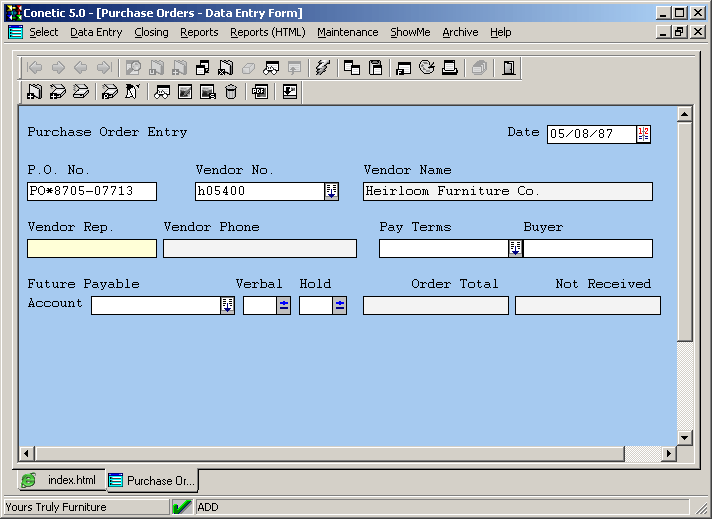Click the trash can toolbar icon
Screen dimensions: 712x519
(x=231, y=92)
